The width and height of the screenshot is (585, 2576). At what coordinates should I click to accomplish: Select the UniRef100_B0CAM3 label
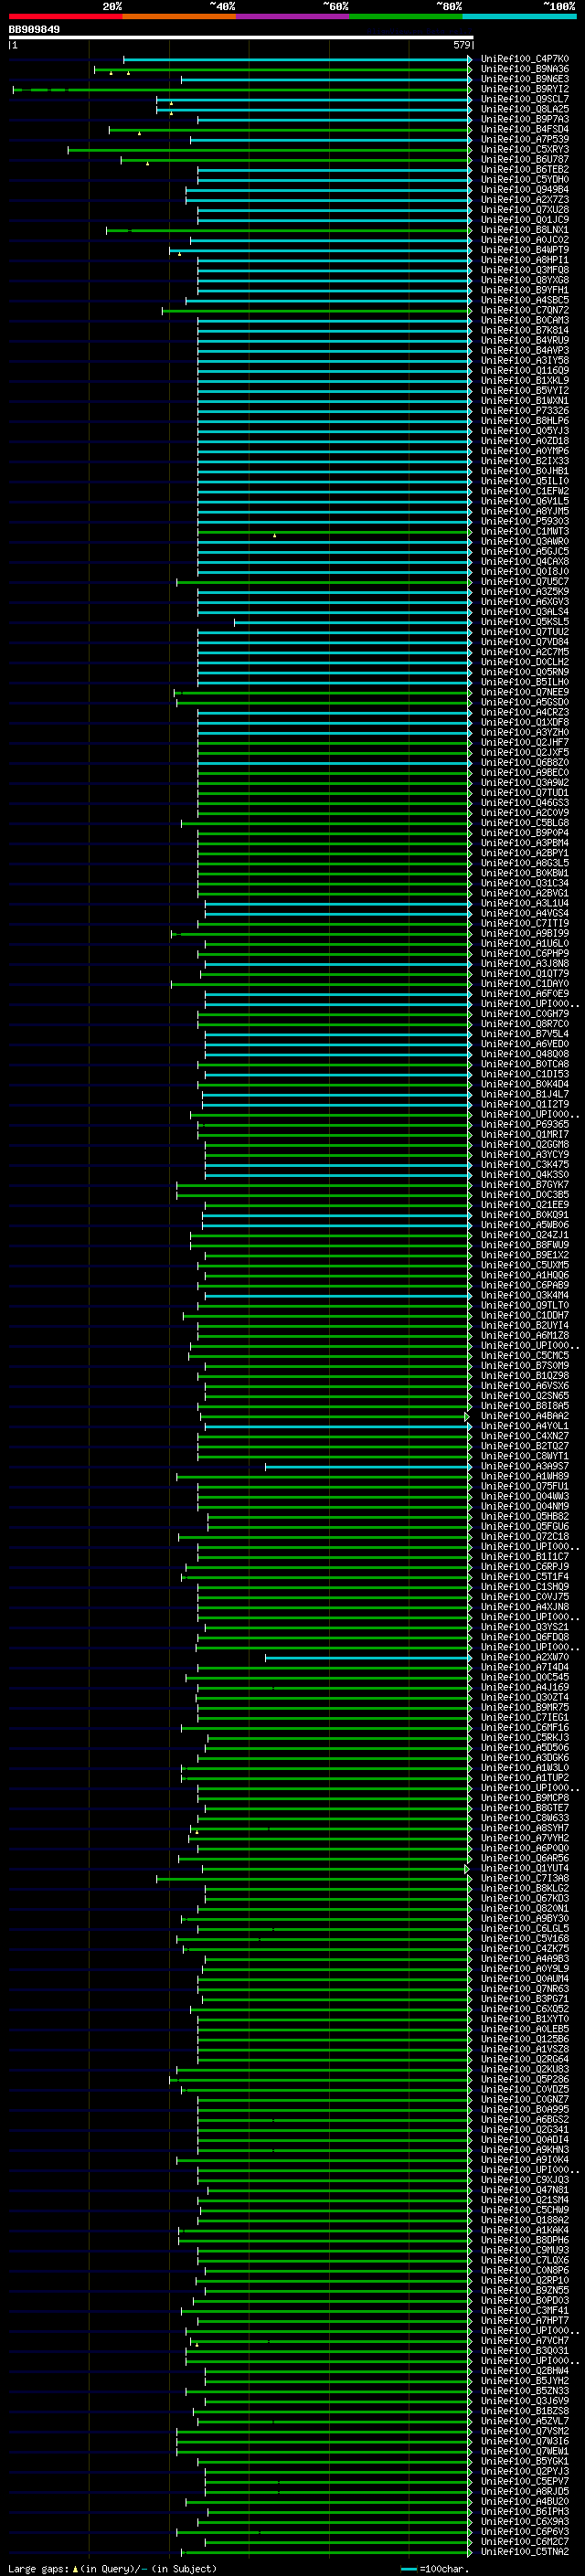click(x=524, y=320)
